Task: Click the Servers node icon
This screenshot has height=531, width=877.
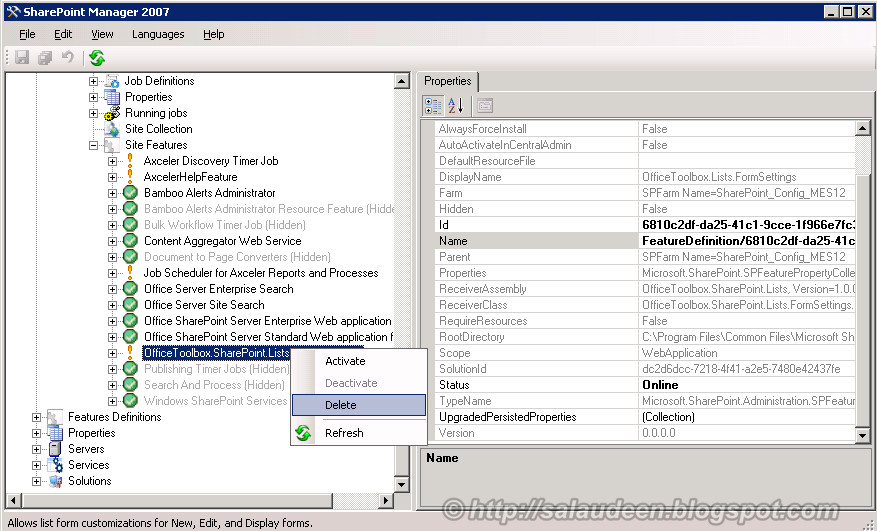Action: [55, 449]
